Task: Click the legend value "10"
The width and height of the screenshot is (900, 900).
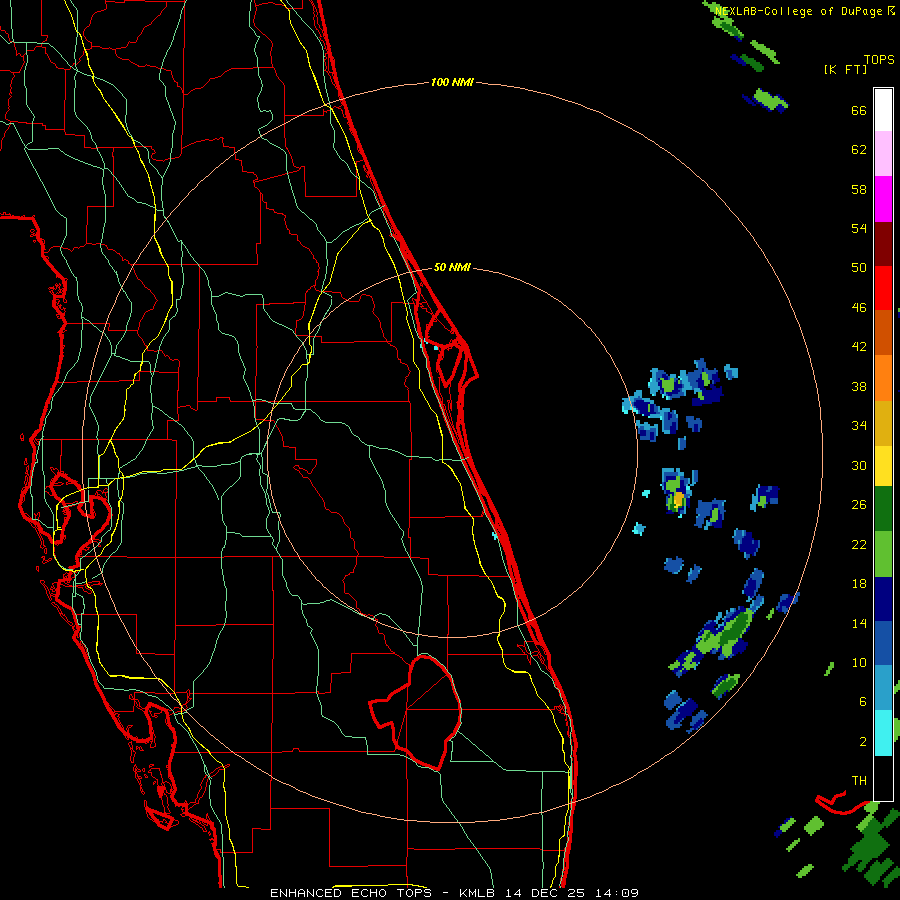Action: (x=859, y=662)
